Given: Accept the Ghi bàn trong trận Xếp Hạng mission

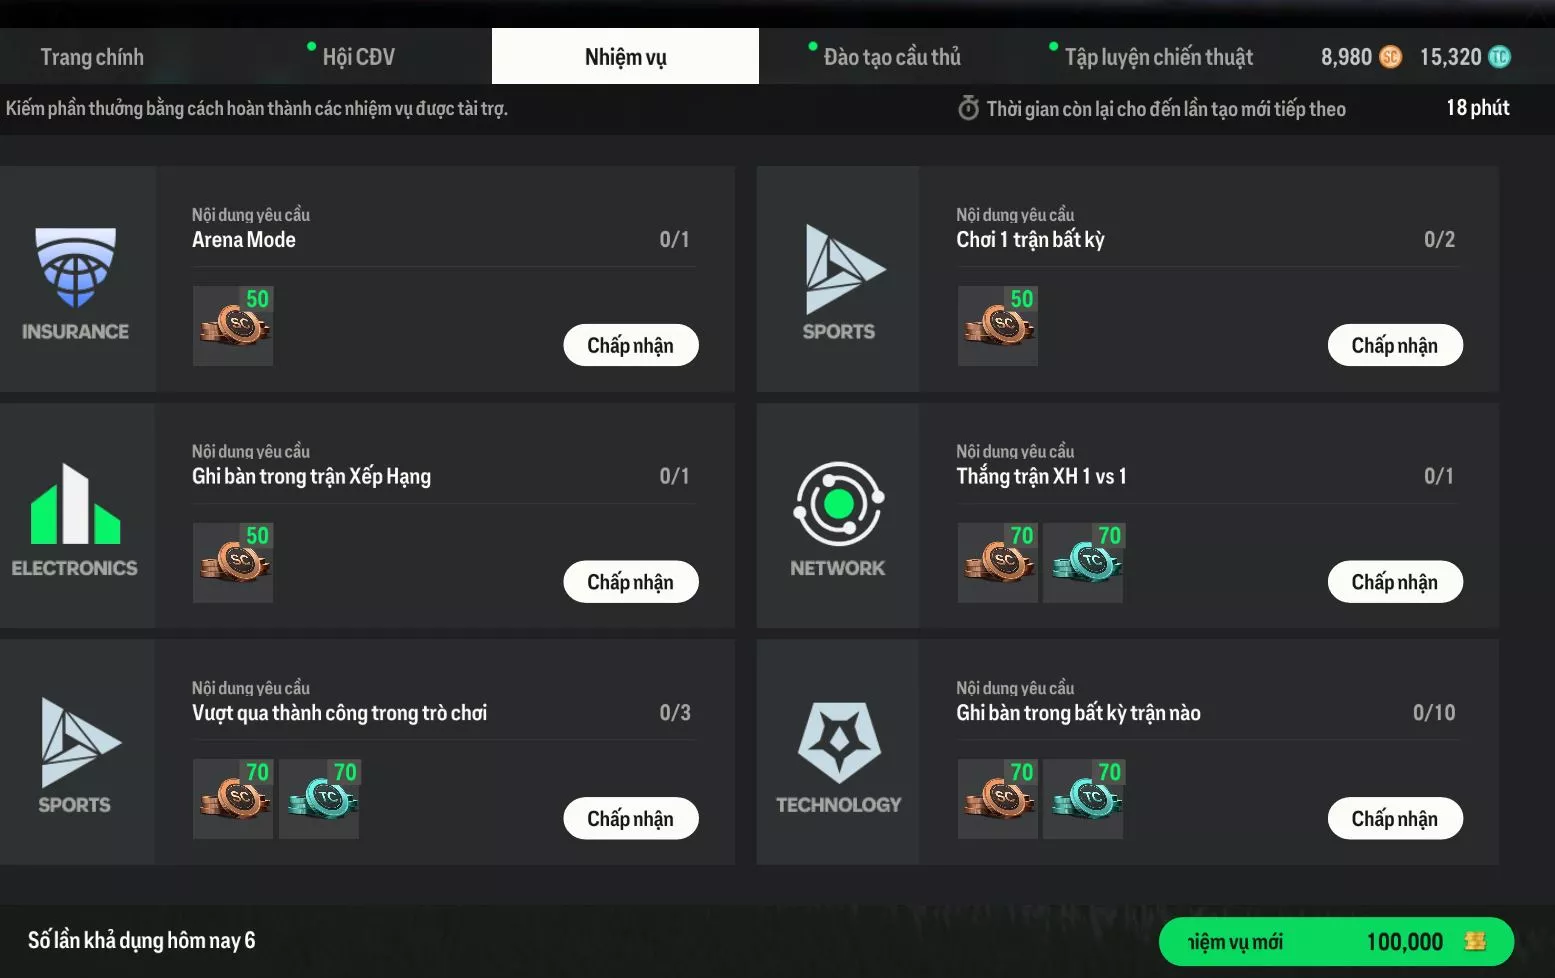Looking at the screenshot, I should (x=630, y=582).
